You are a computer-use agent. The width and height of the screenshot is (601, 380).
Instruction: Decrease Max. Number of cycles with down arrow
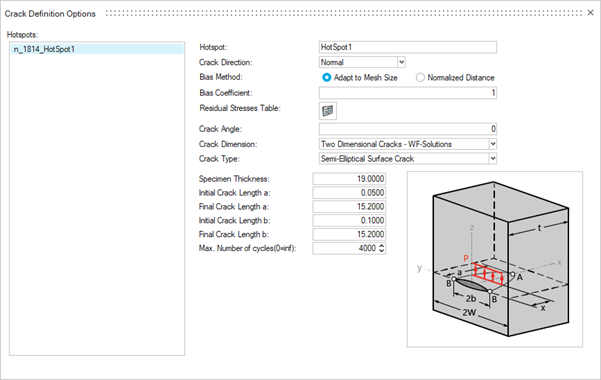pyautogui.click(x=381, y=251)
